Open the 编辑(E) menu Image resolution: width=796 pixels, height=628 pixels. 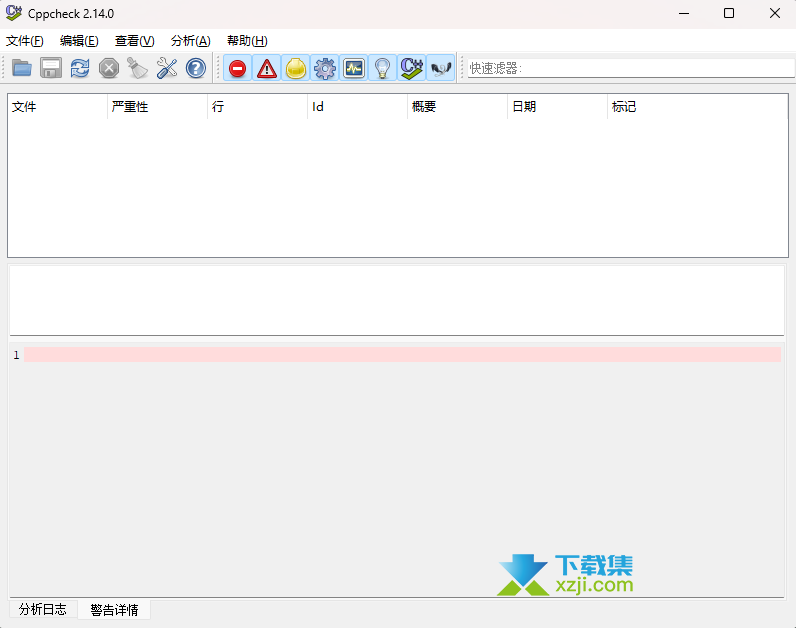click(x=79, y=41)
